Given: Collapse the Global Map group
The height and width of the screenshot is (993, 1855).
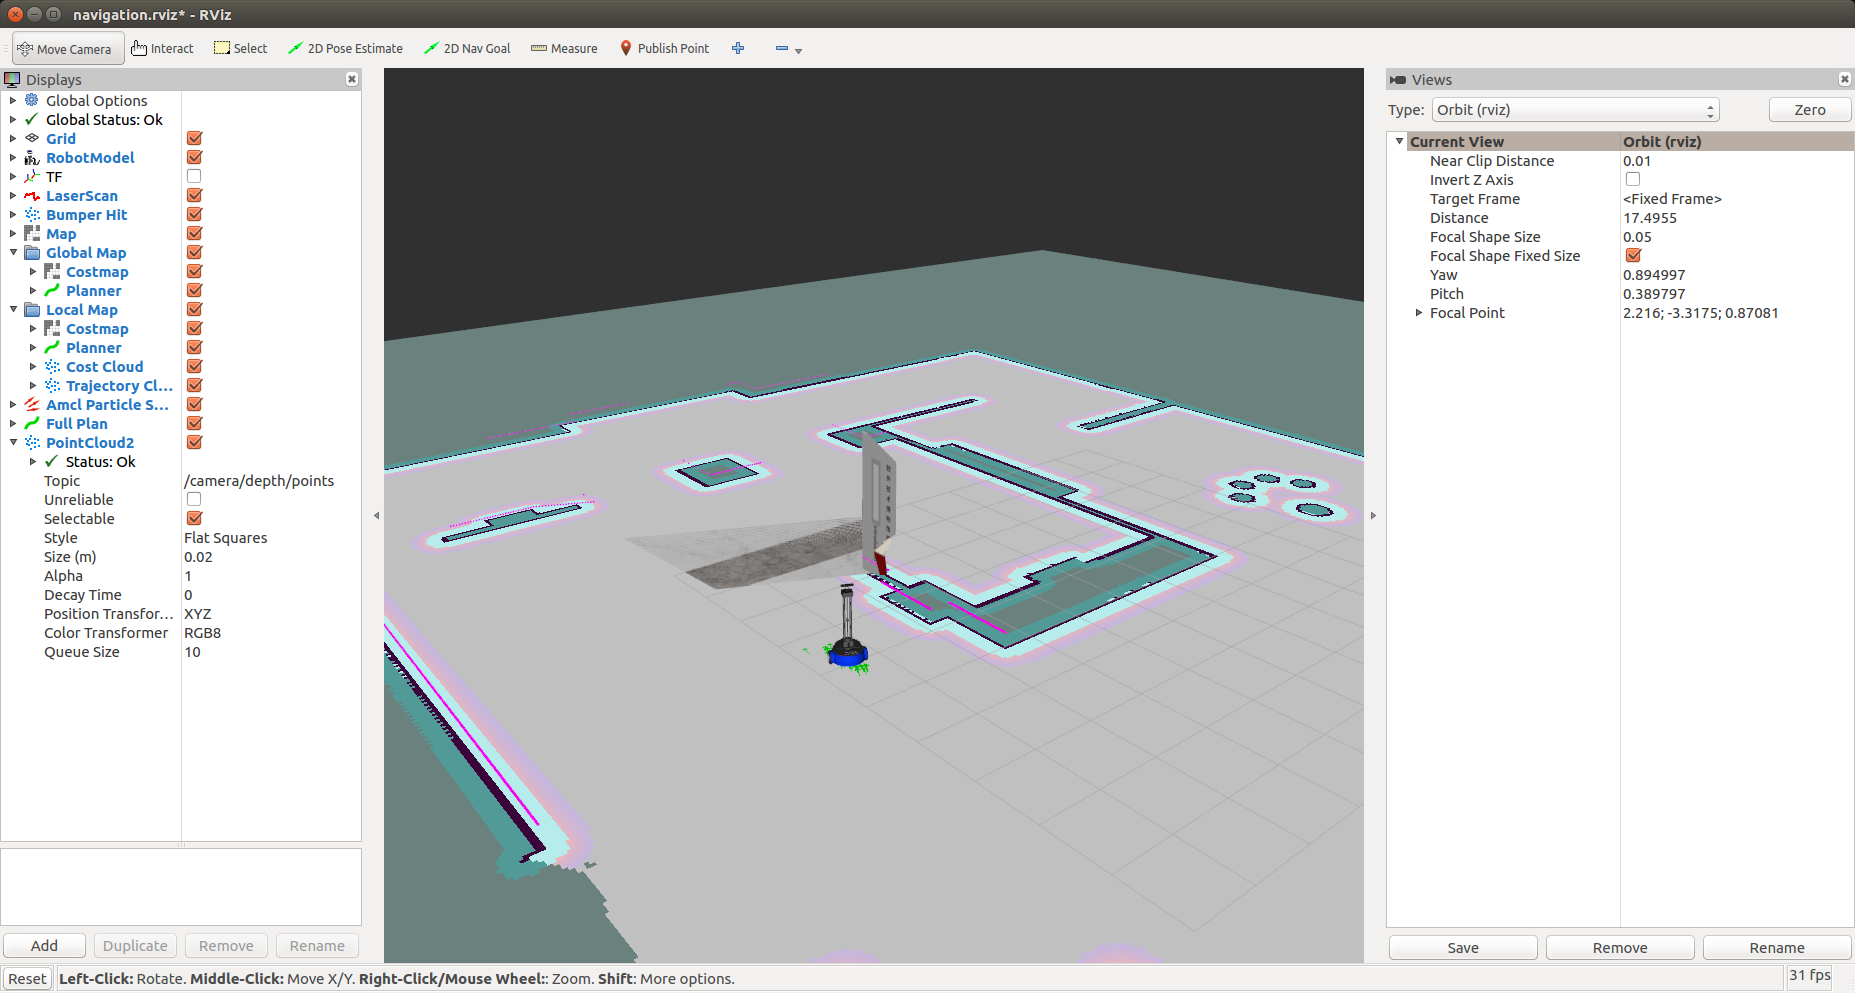Looking at the screenshot, I should 13,252.
